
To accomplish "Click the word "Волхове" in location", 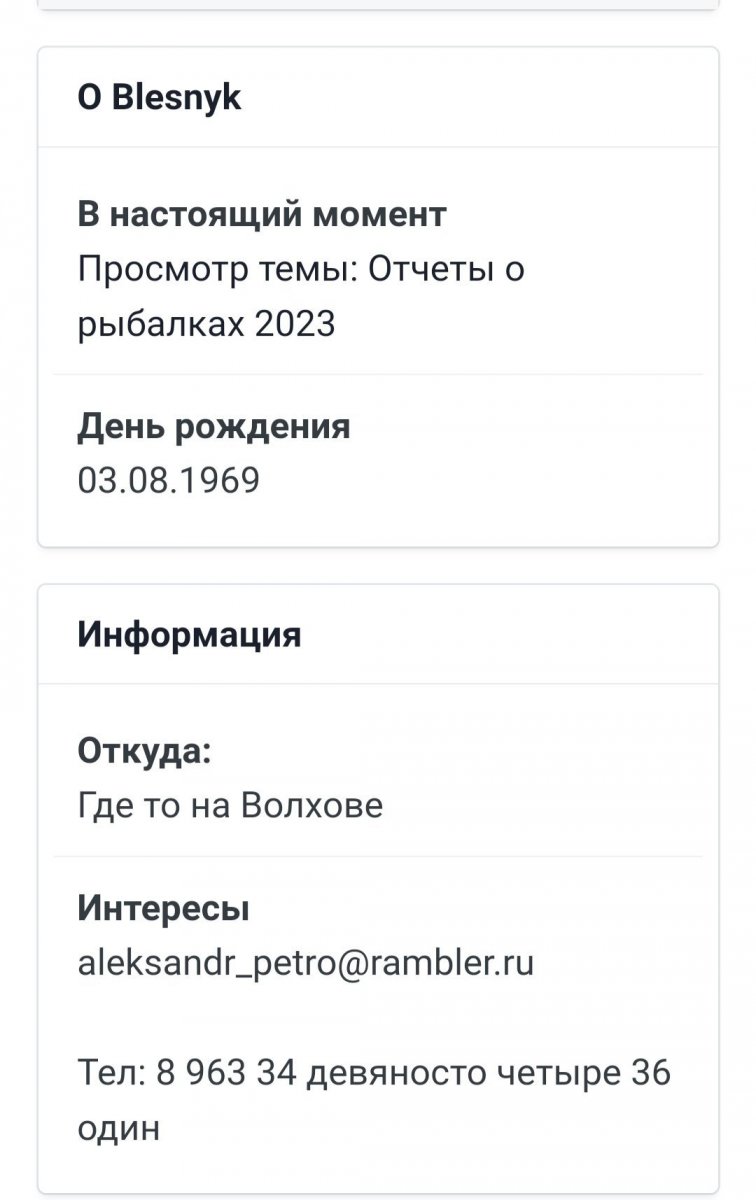I will (312, 805).
